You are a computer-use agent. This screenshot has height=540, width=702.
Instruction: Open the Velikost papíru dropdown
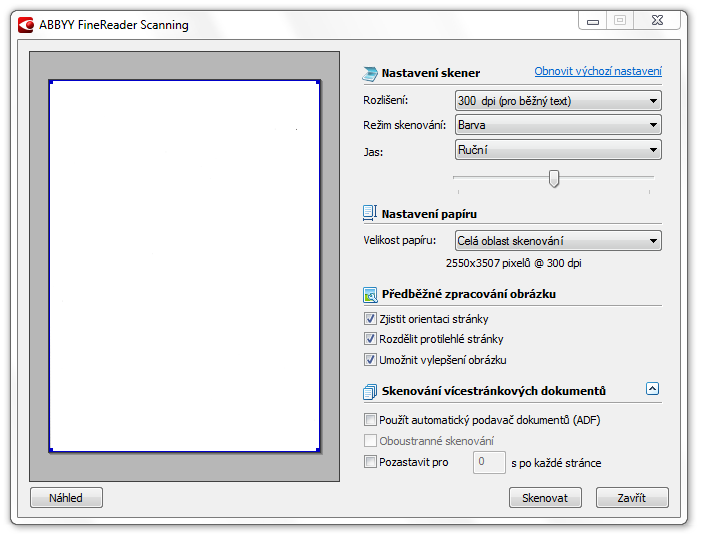[558, 241]
